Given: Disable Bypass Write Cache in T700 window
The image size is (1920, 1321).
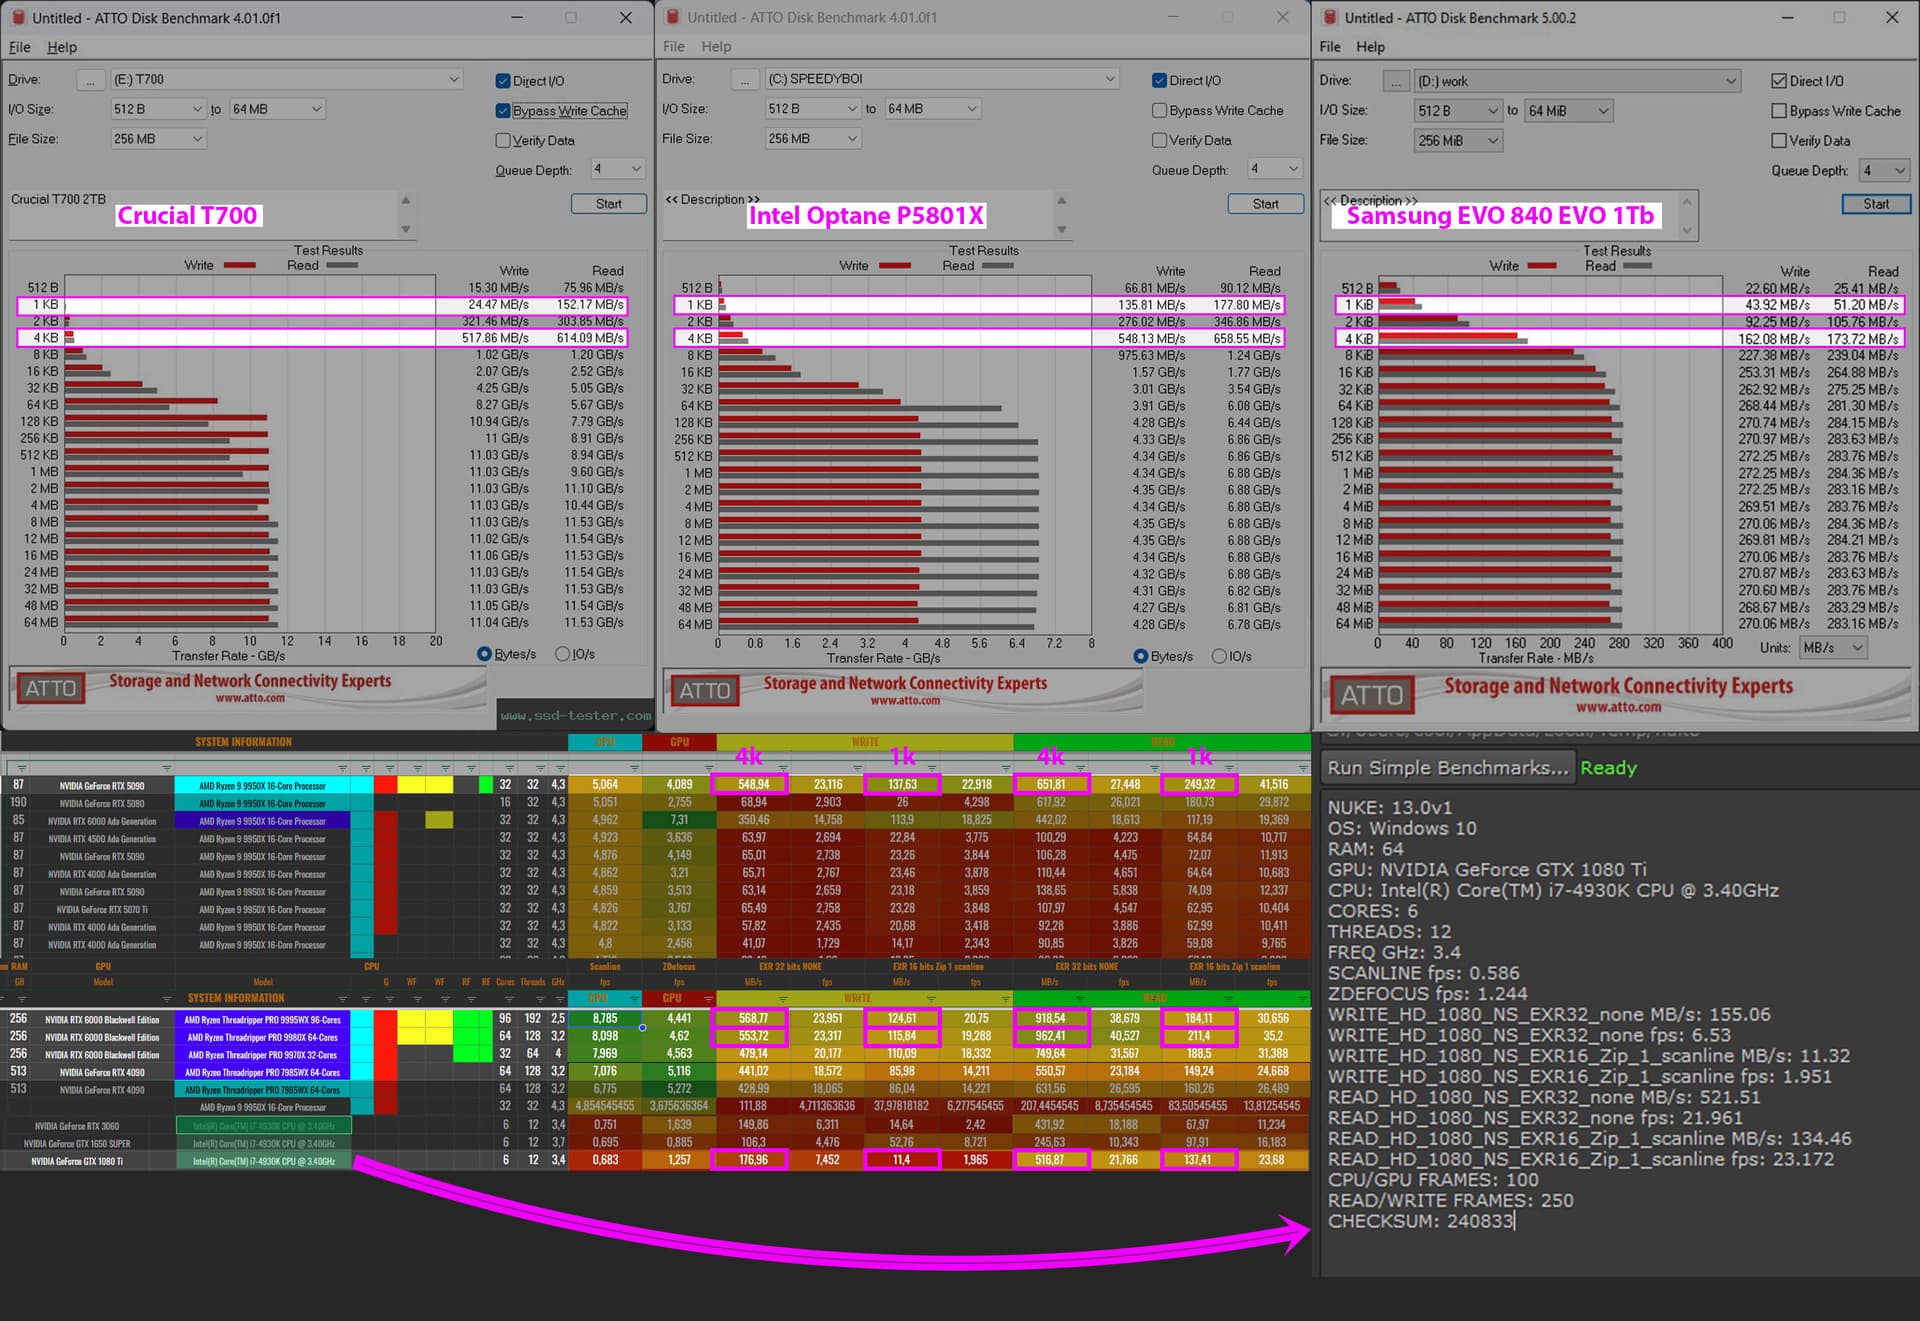Looking at the screenshot, I should pyautogui.click(x=503, y=111).
